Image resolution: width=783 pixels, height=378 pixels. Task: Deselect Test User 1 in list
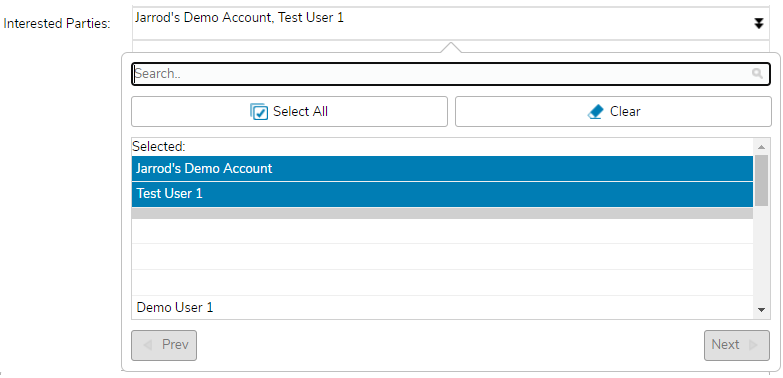pos(442,194)
